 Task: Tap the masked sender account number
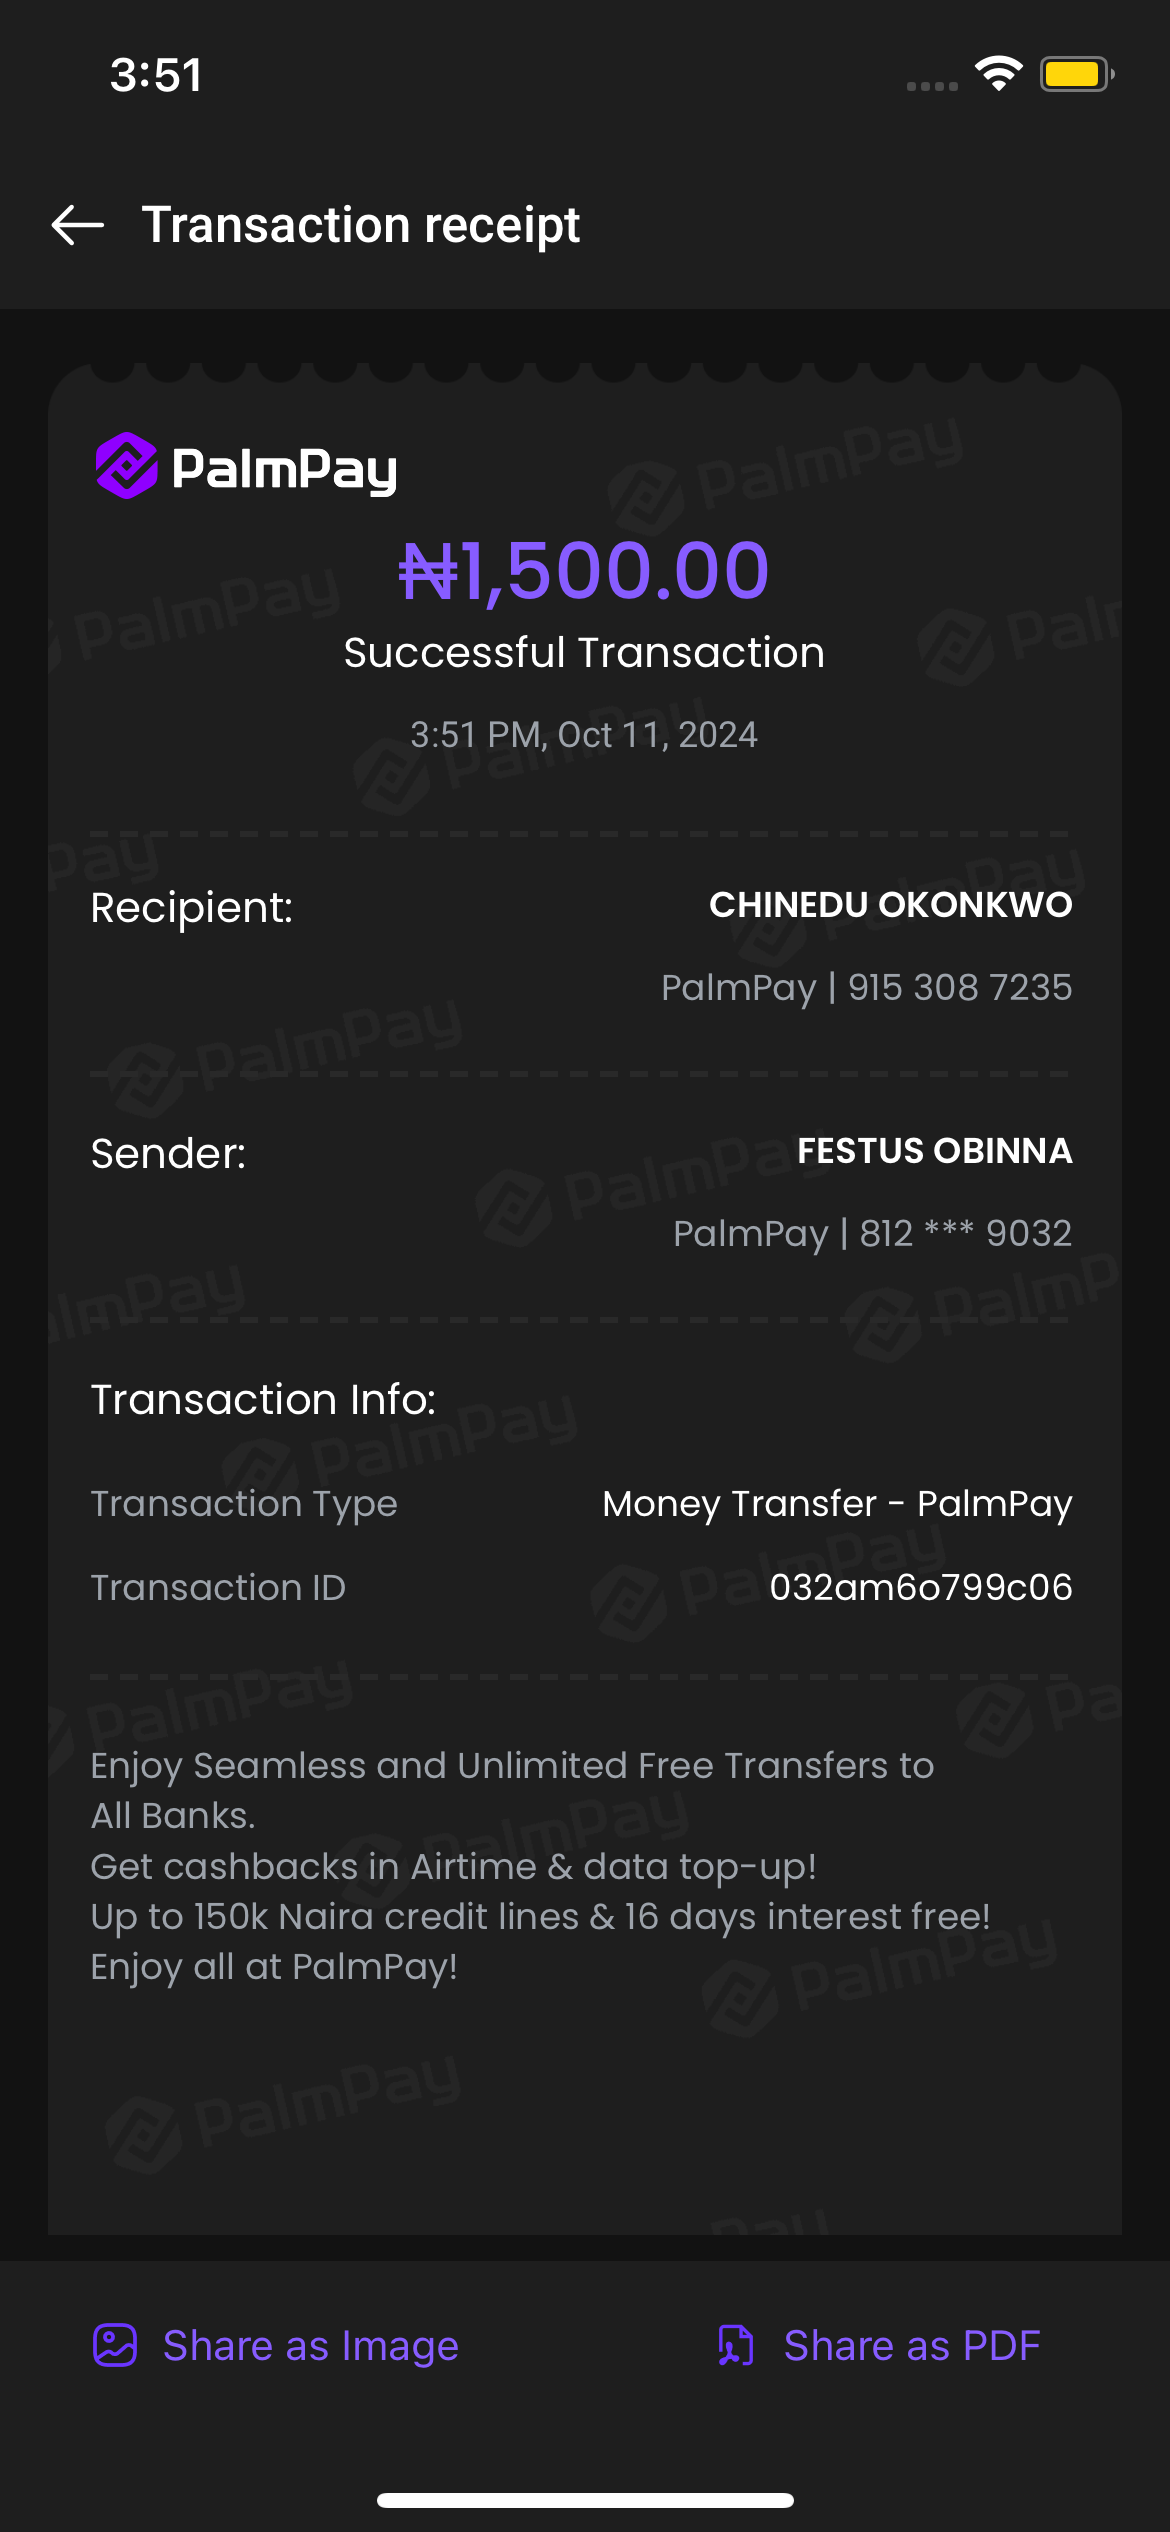(965, 1233)
